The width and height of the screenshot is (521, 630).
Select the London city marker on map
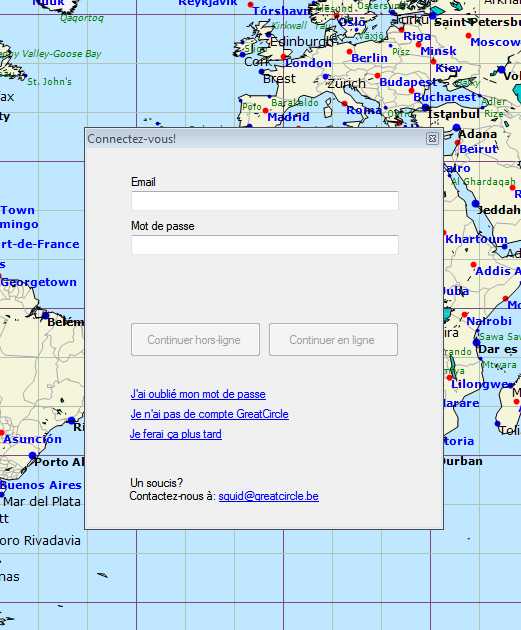pos(284,57)
